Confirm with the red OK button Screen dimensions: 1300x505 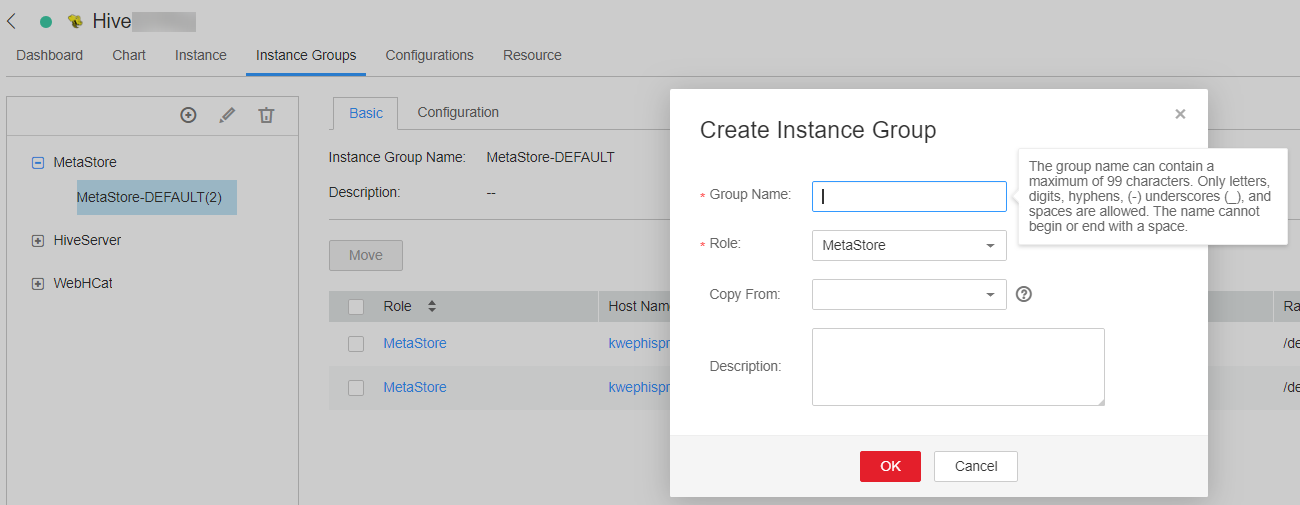point(890,466)
